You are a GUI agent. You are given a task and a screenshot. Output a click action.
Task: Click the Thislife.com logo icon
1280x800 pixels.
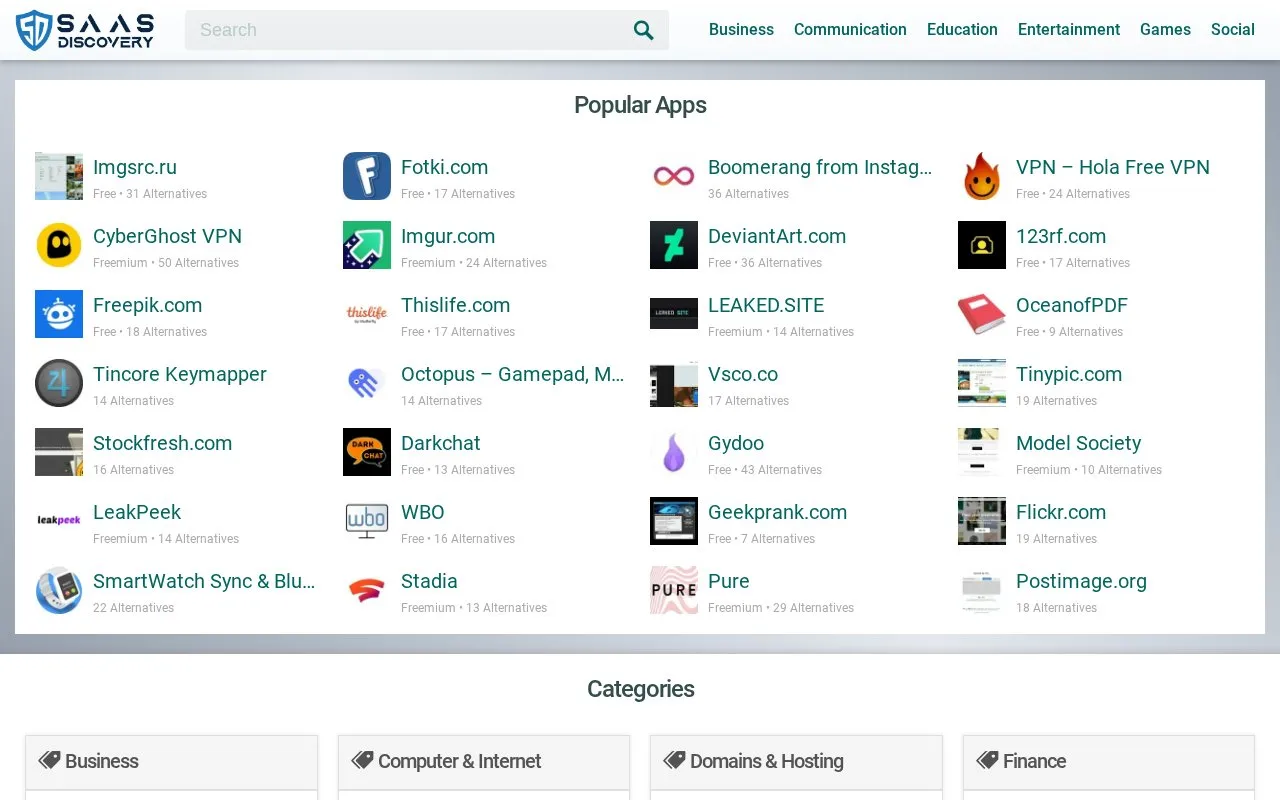367,314
